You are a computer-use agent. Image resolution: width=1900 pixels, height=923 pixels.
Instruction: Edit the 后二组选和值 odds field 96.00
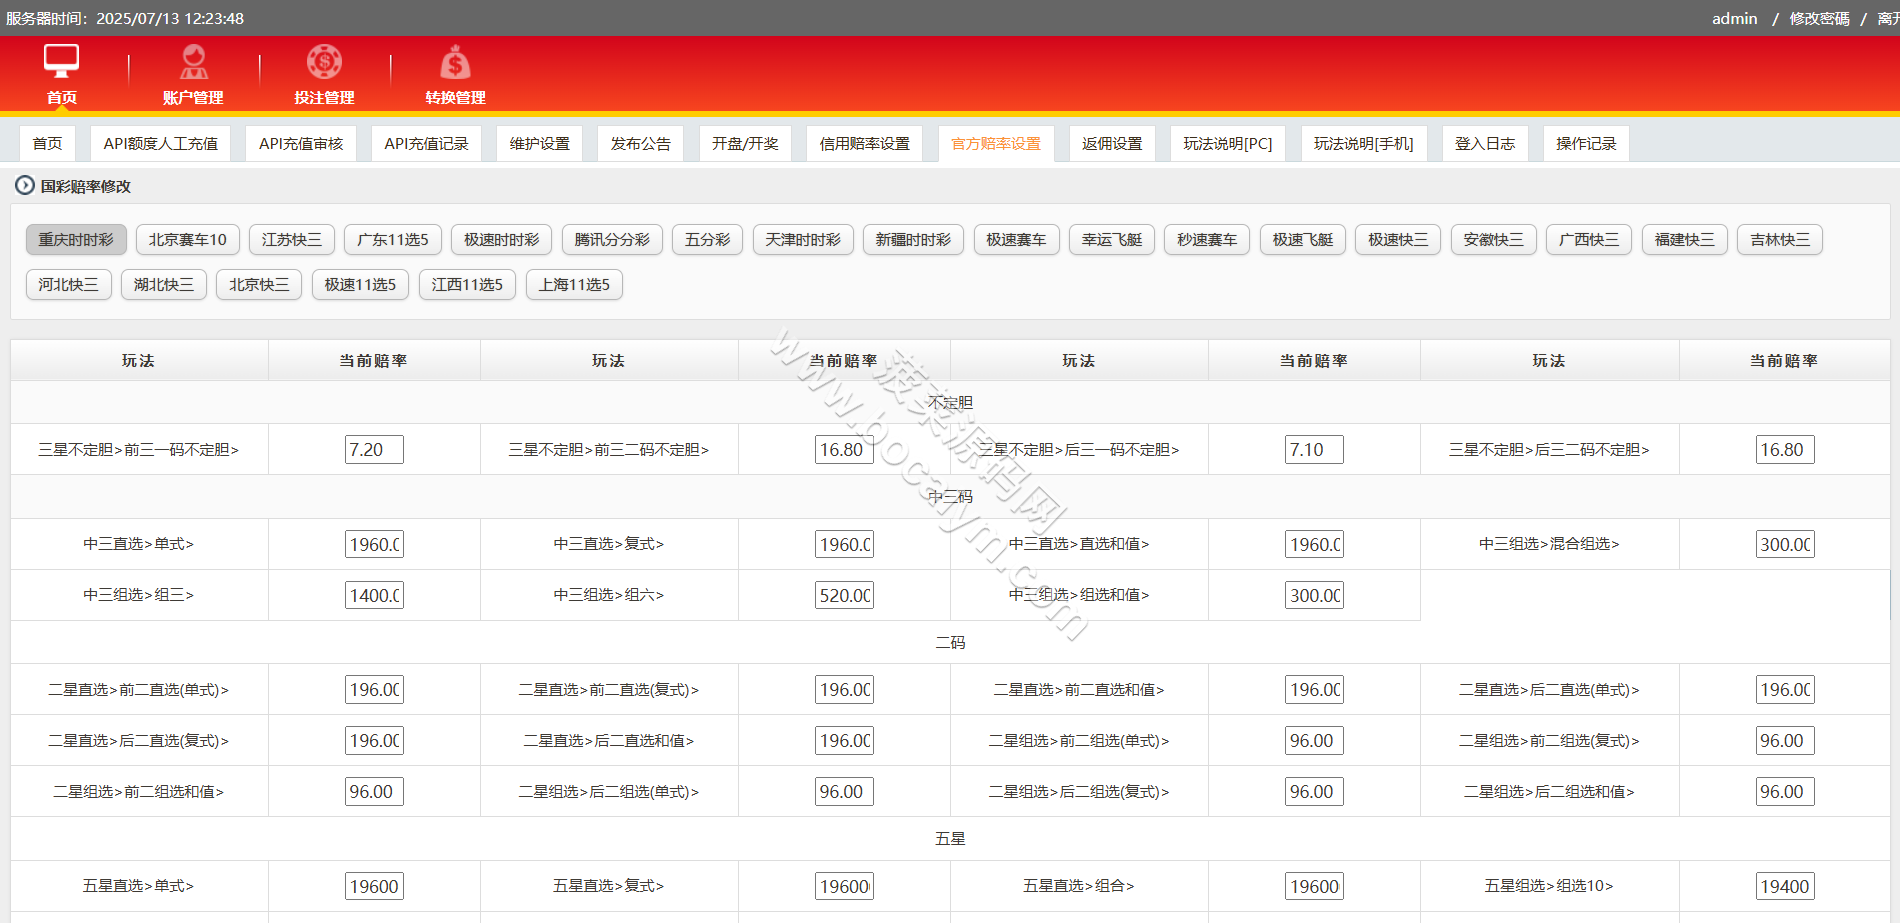click(1785, 791)
